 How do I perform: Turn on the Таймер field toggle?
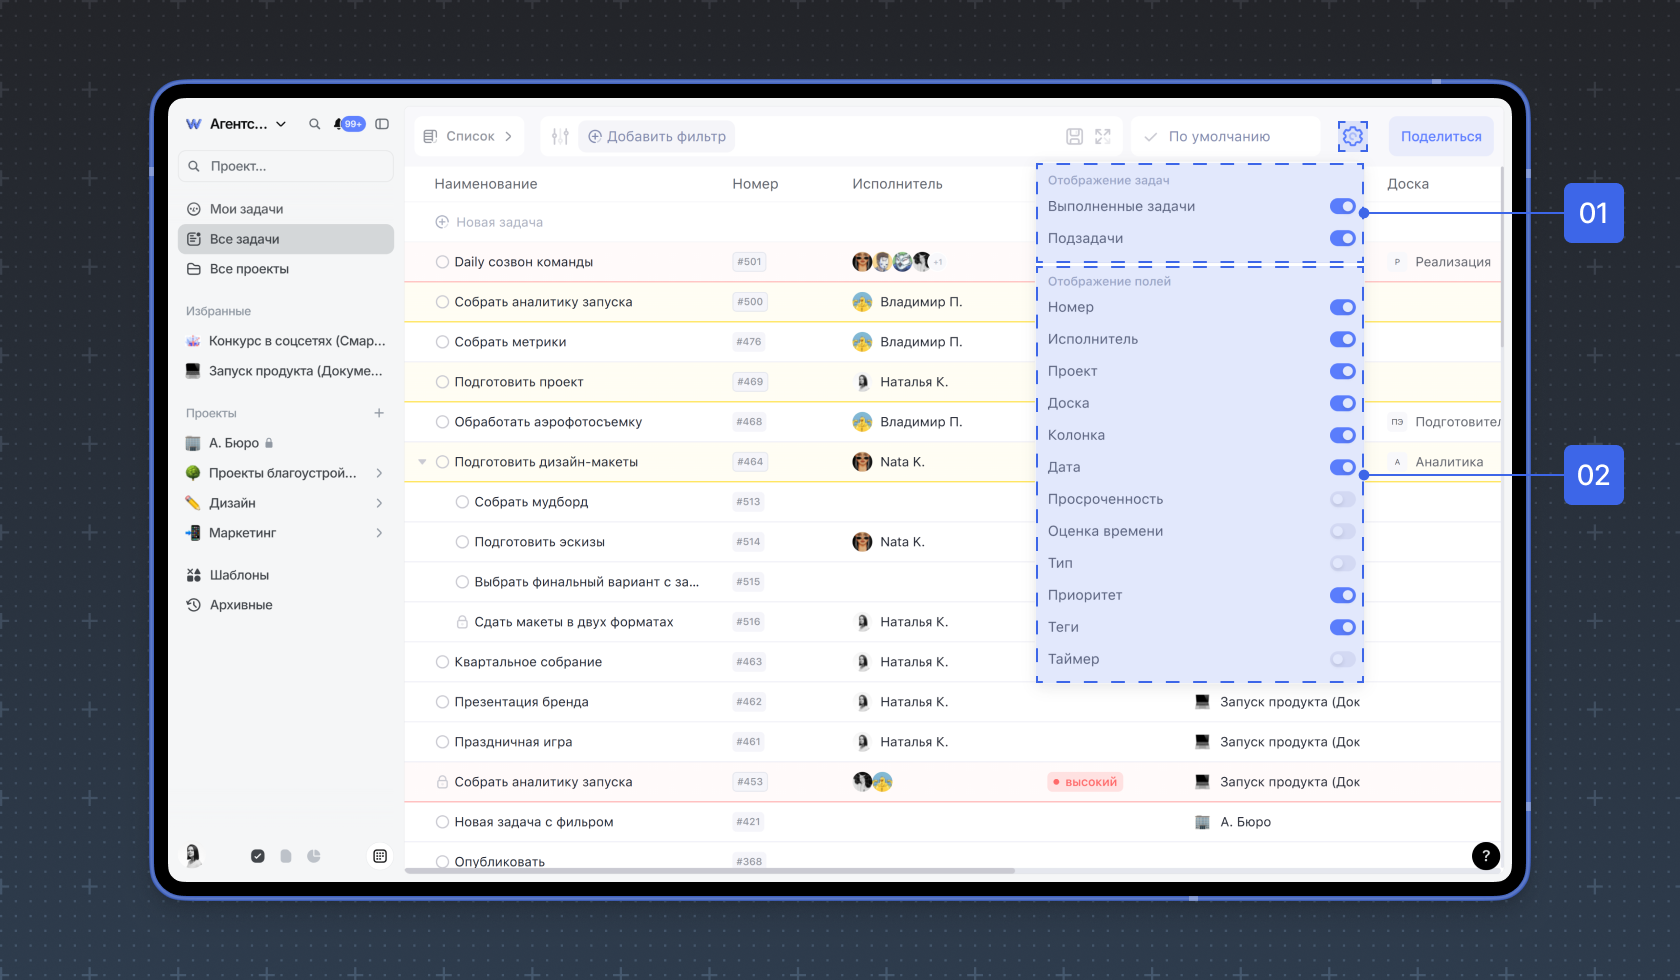pyautogui.click(x=1342, y=659)
